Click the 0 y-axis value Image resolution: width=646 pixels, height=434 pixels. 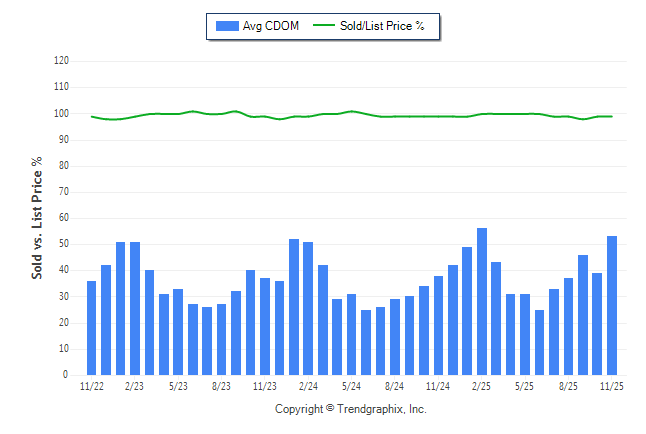pyautogui.click(x=66, y=375)
